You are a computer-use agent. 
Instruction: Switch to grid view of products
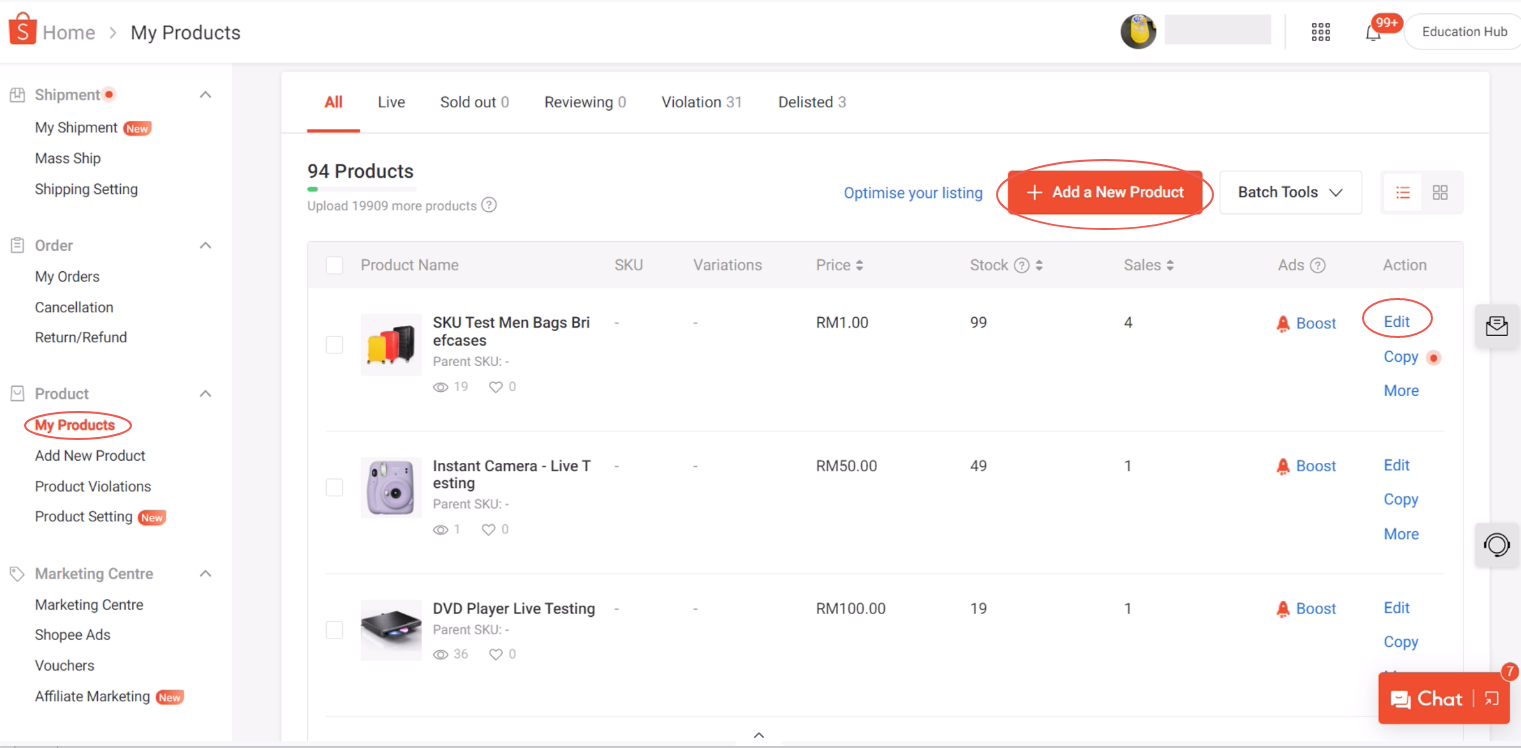(x=1440, y=192)
